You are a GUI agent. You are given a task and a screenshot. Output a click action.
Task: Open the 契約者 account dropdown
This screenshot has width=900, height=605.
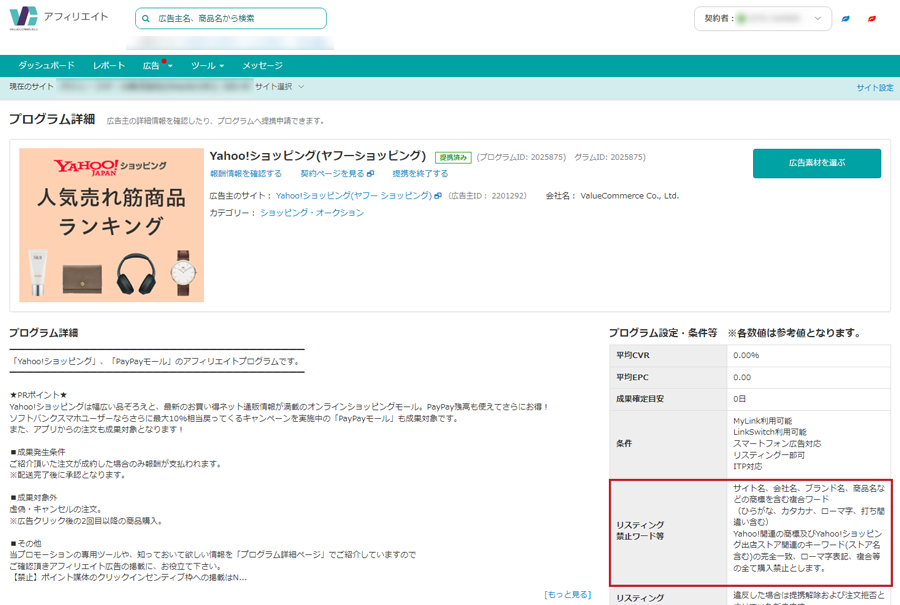[763, 18]
